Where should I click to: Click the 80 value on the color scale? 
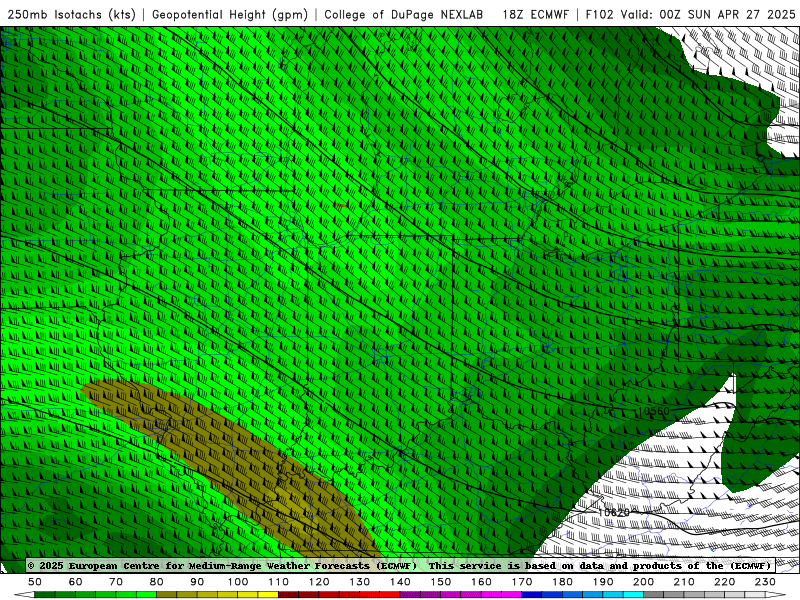pyautogui.click(x=157, y=582)
